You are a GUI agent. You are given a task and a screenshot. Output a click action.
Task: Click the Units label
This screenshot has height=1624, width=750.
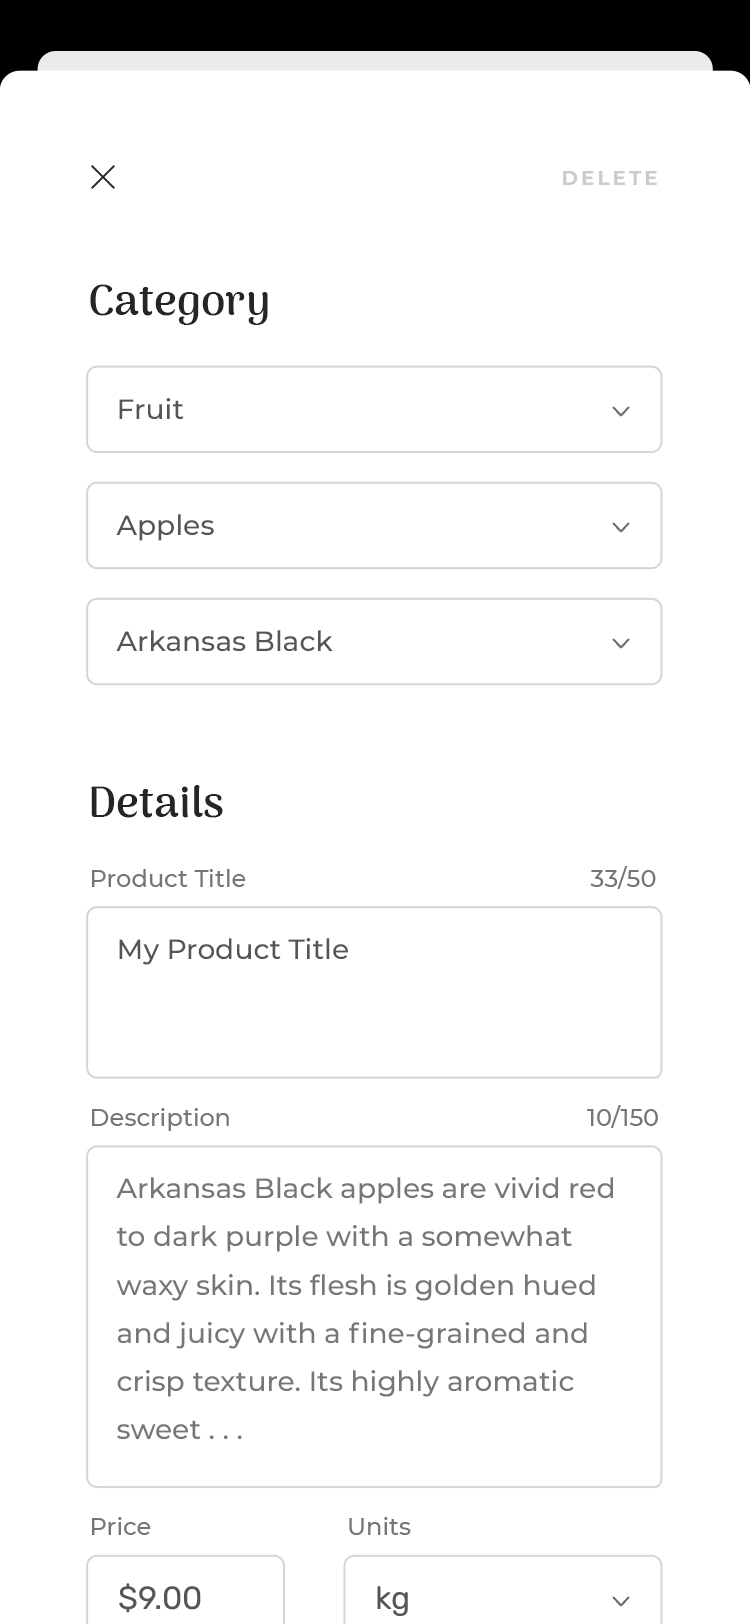(379, 1526)
